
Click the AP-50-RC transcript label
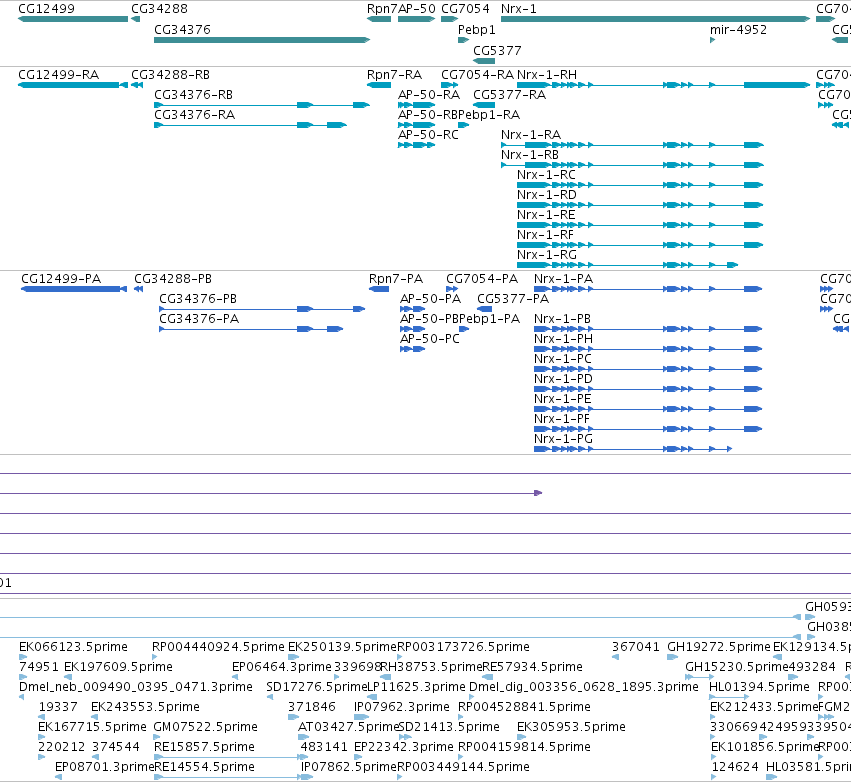pos(428,135)
